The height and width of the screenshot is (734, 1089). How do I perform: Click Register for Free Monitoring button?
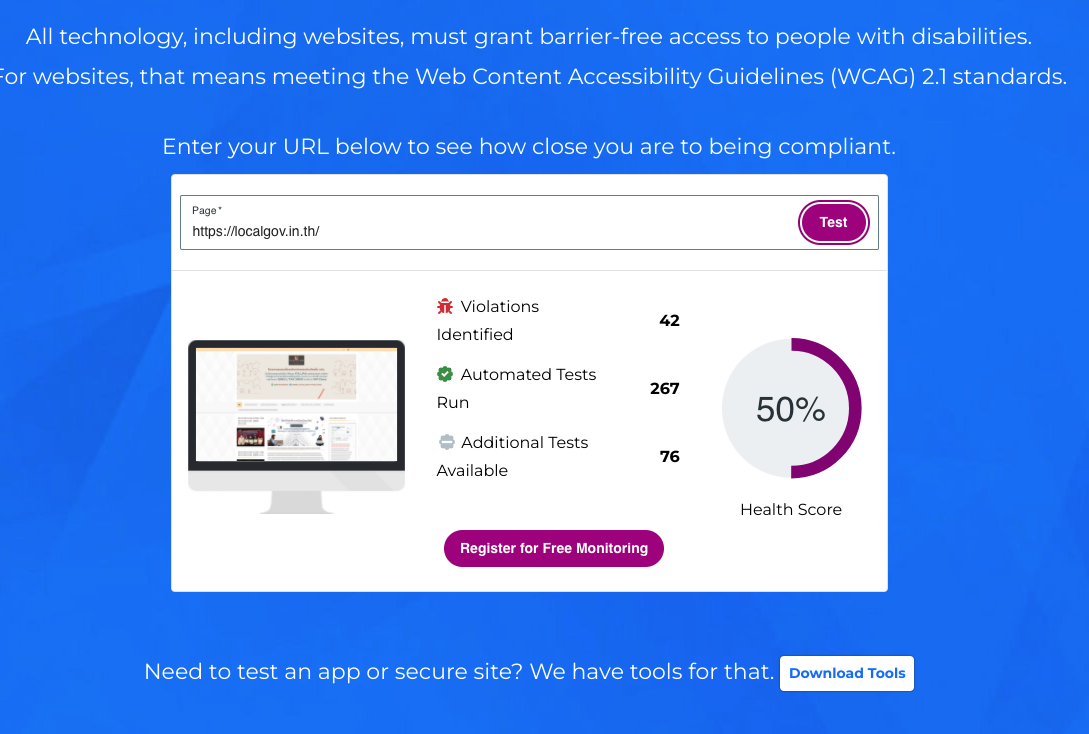click(x=554, y=549)
